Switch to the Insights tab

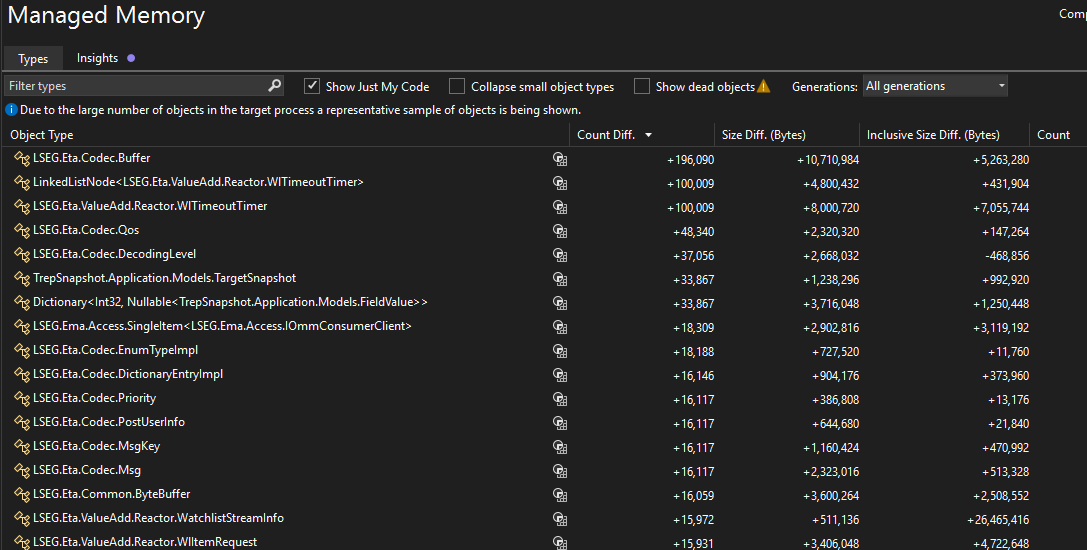coord(97,58)
